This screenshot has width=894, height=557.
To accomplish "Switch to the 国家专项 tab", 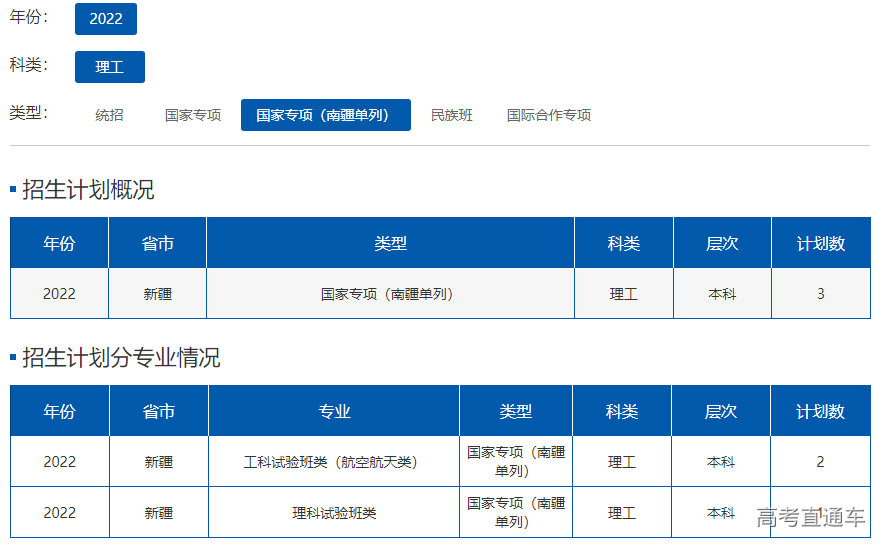I will click(193, 115).
